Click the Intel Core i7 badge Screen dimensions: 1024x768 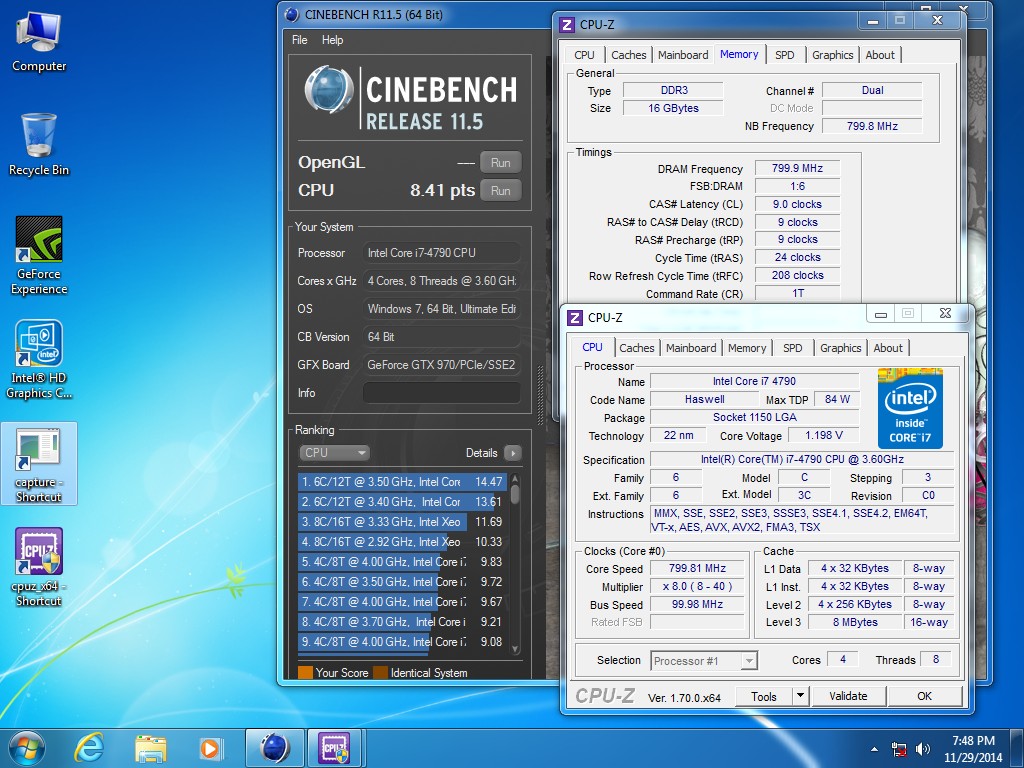910,408
